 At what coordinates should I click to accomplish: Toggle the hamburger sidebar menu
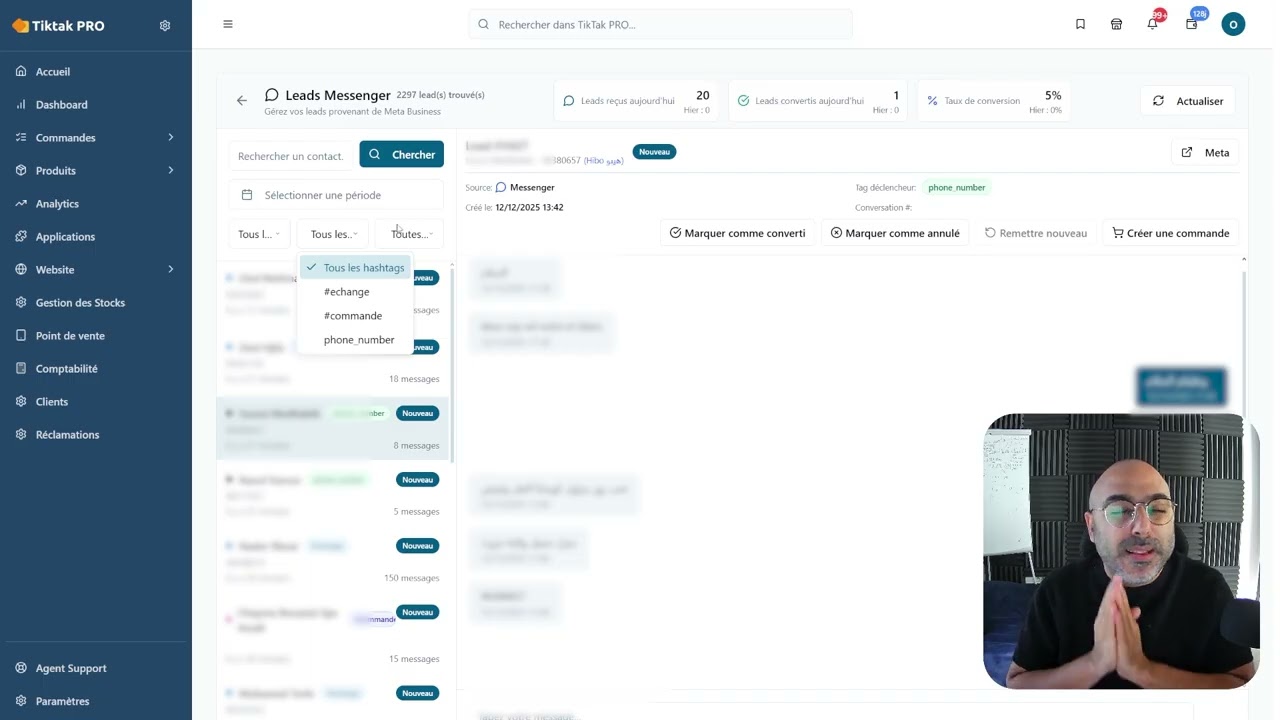[x=228, y=24]
